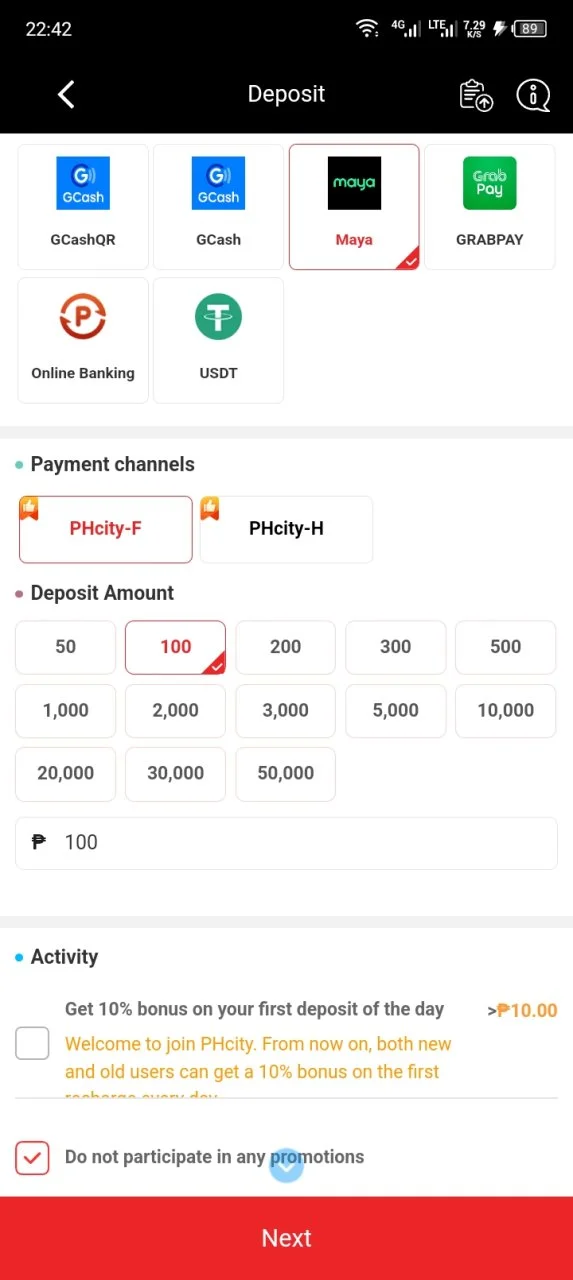
Task: Choose the 500 deposit amount
Action: 505,647
